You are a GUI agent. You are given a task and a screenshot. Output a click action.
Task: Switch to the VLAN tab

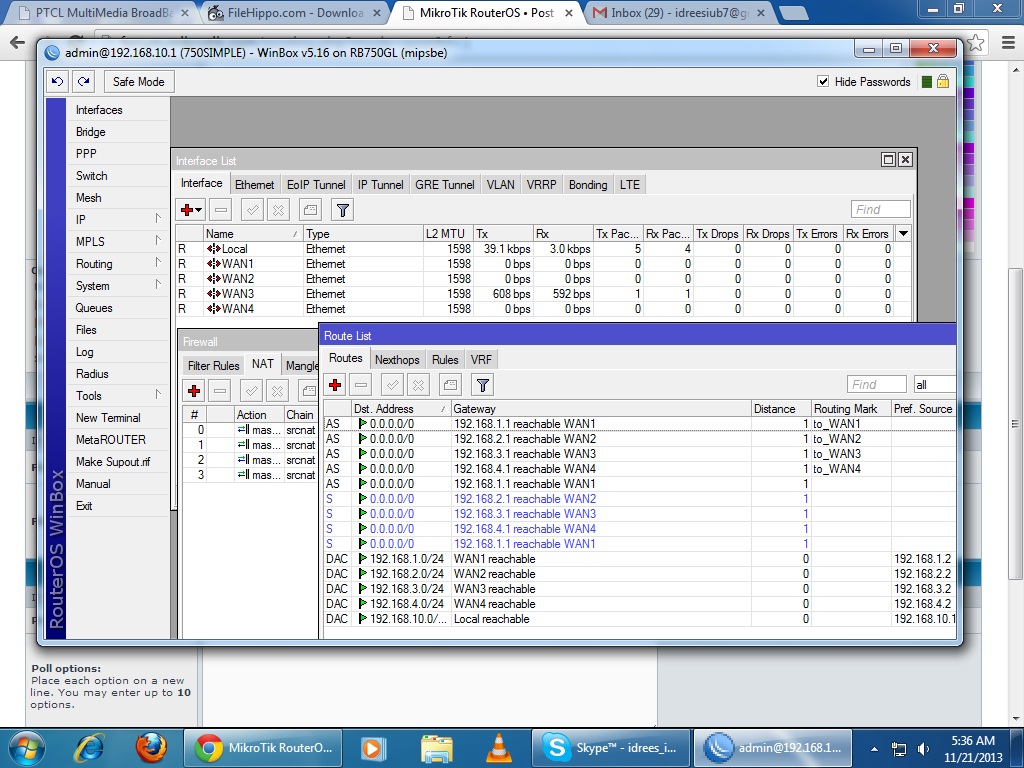click(500, 184)
